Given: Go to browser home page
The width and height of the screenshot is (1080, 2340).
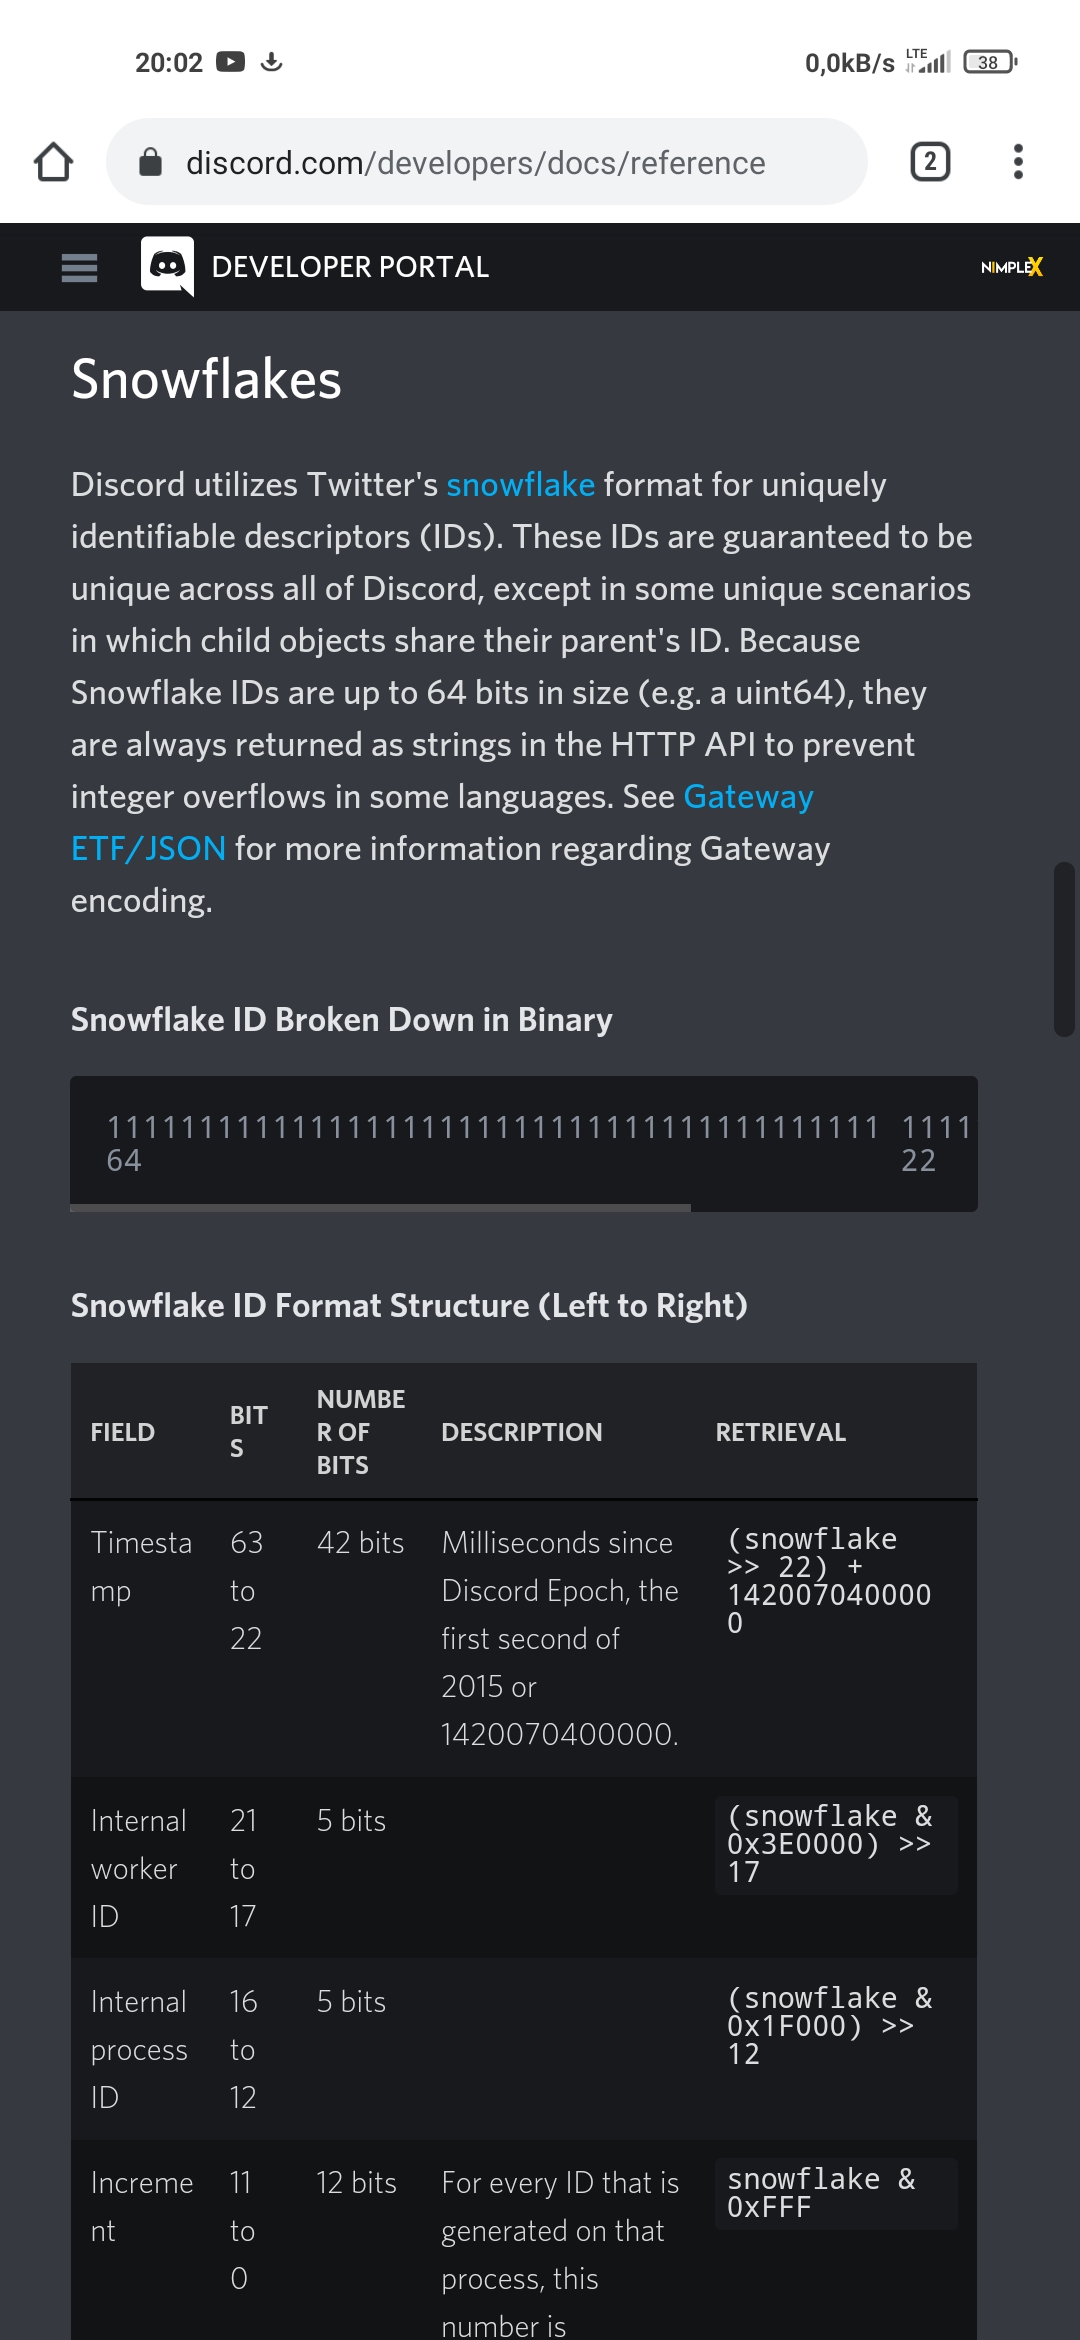Looking at the screenshot, I should [x=53, y=162].
